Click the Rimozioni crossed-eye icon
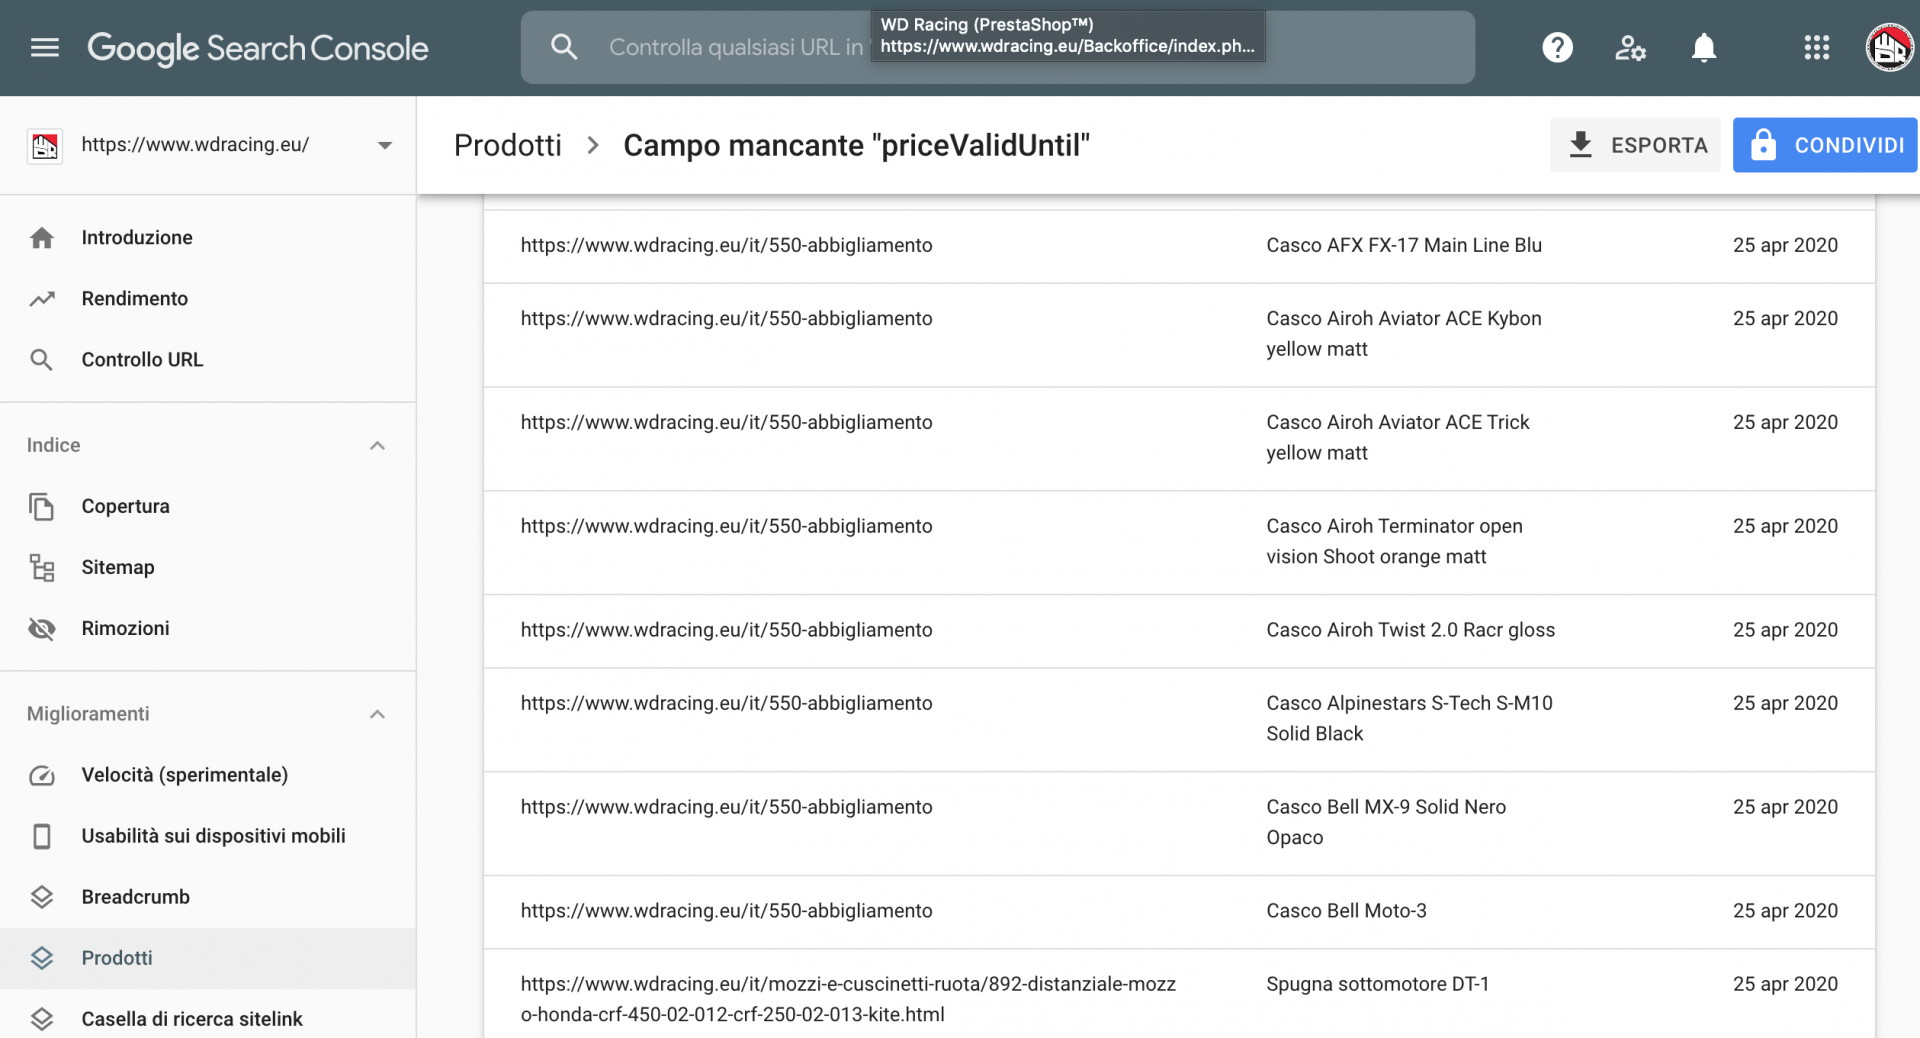This screenshot has width=1920, height=1038. (x=42, y=629)
